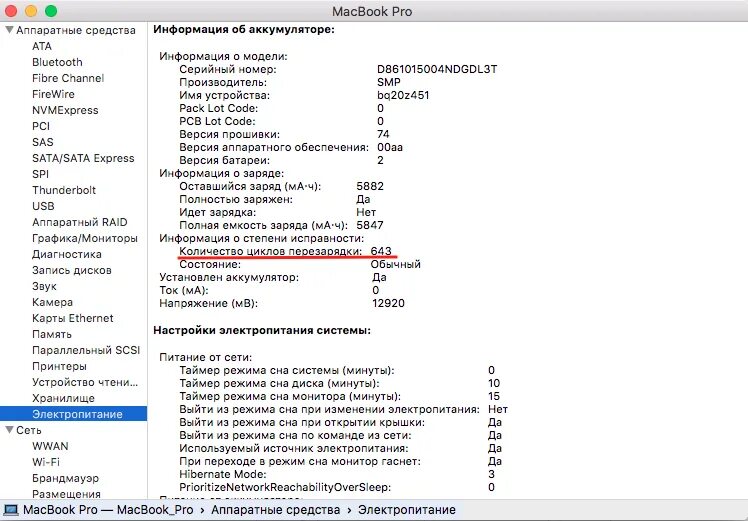Click voltage value 12920
Screen dimensions: 748x521
388,303
